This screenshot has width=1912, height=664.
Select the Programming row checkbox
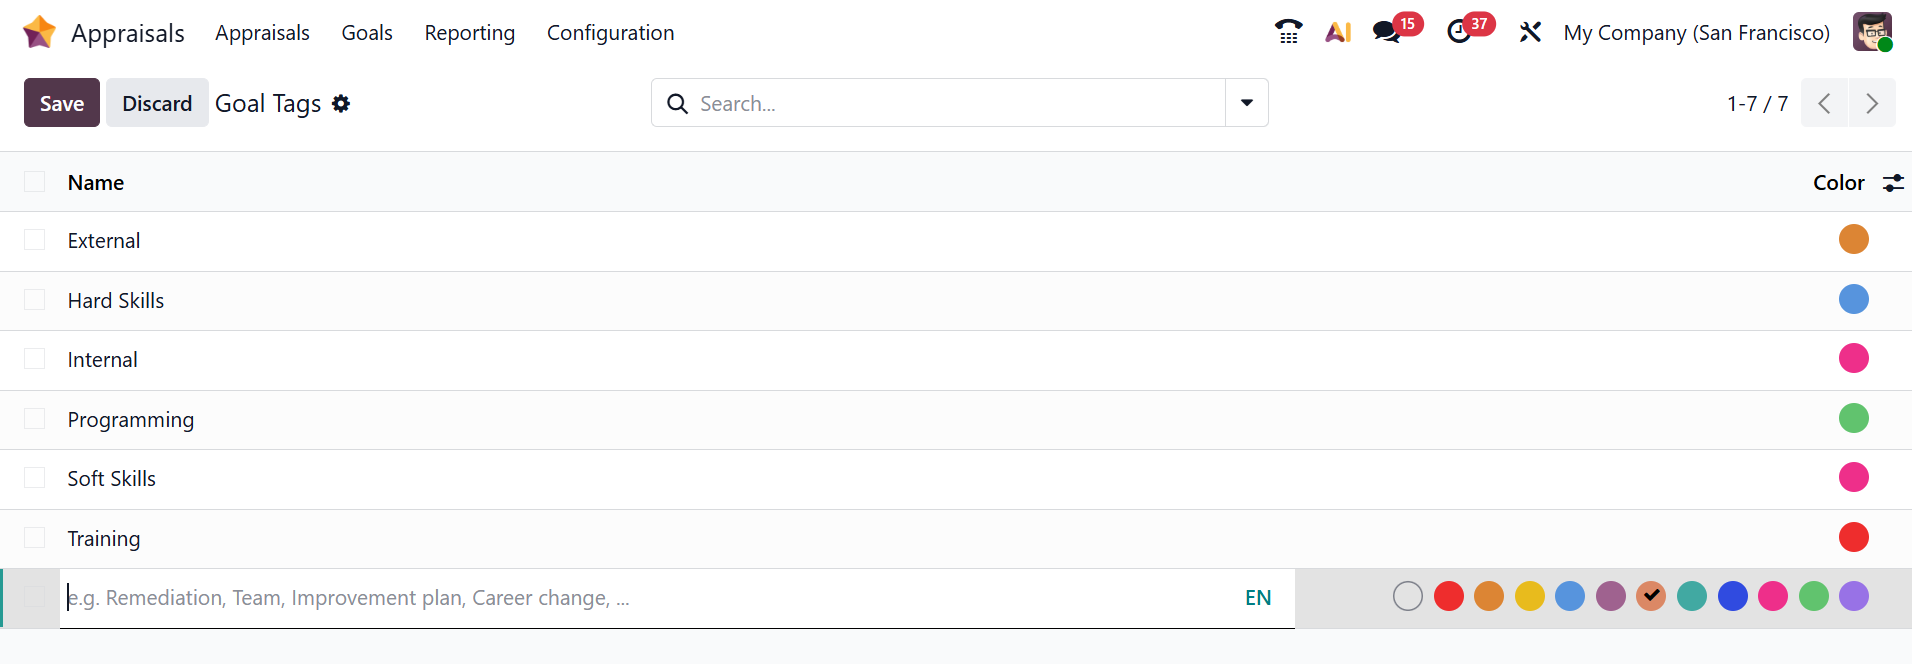click(x=35, y=419)
